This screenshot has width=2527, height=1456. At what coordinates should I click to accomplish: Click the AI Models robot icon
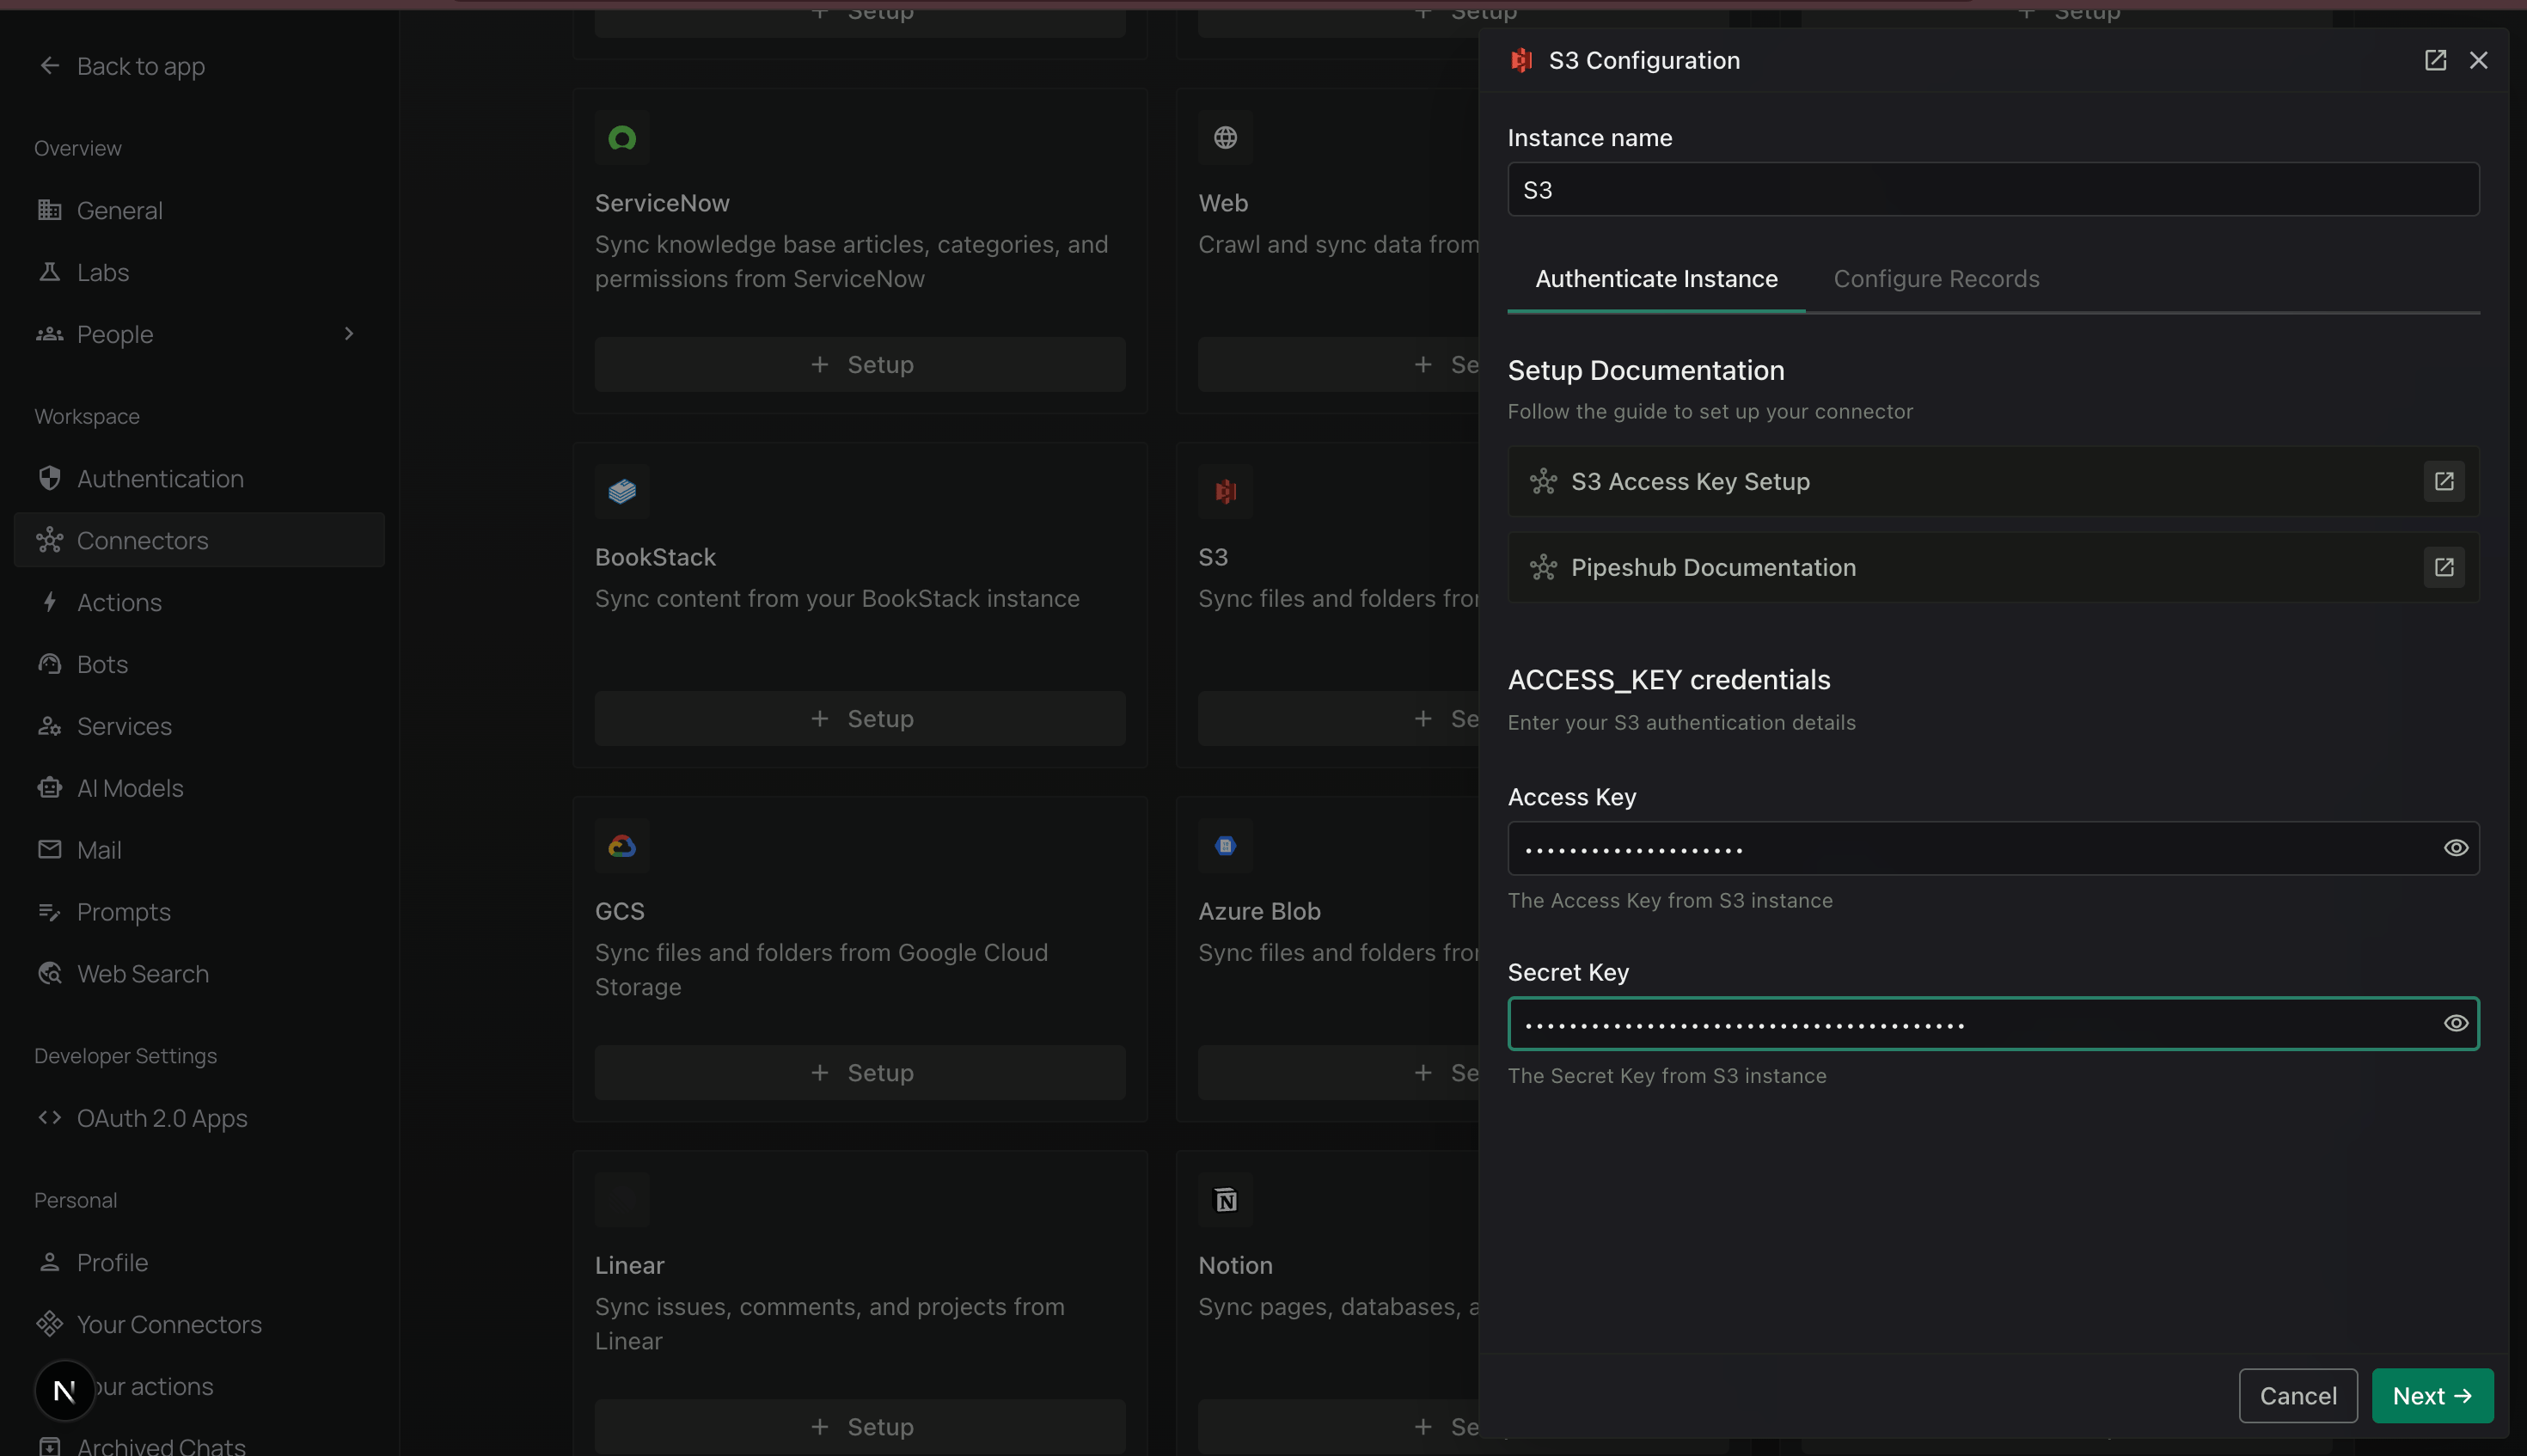(49, 788)
